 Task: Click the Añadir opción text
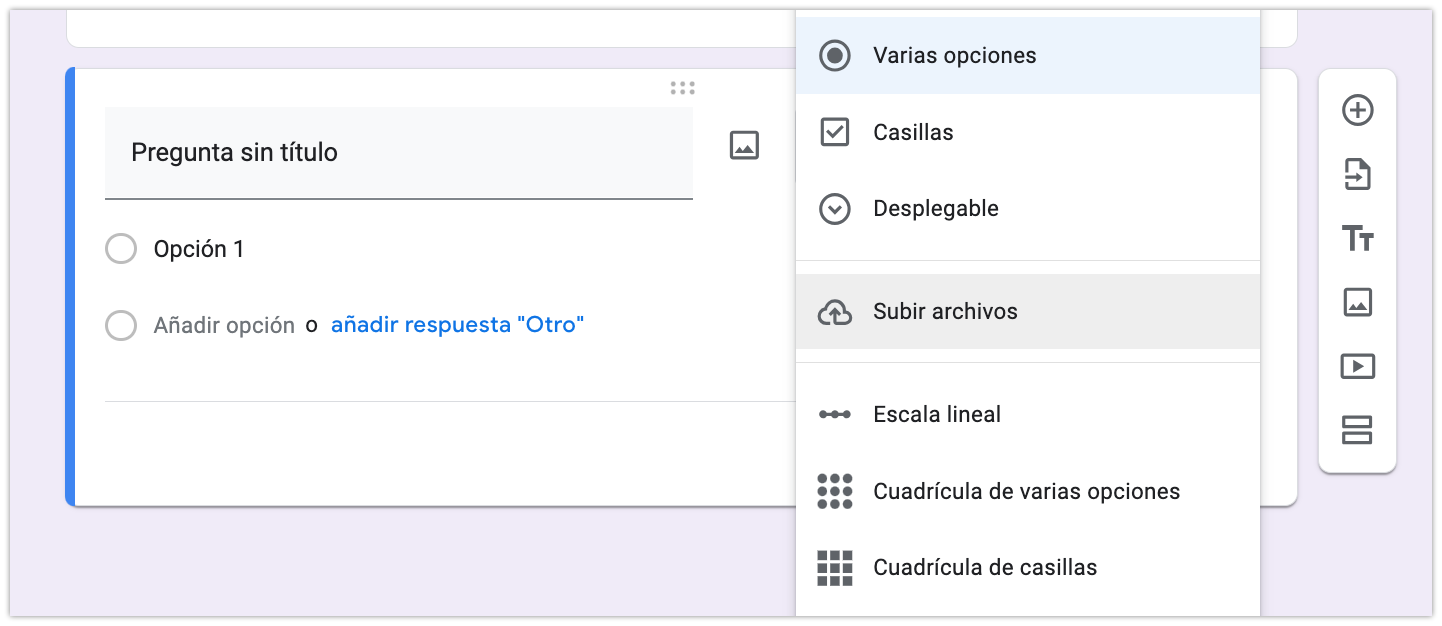tap(224, 325)
